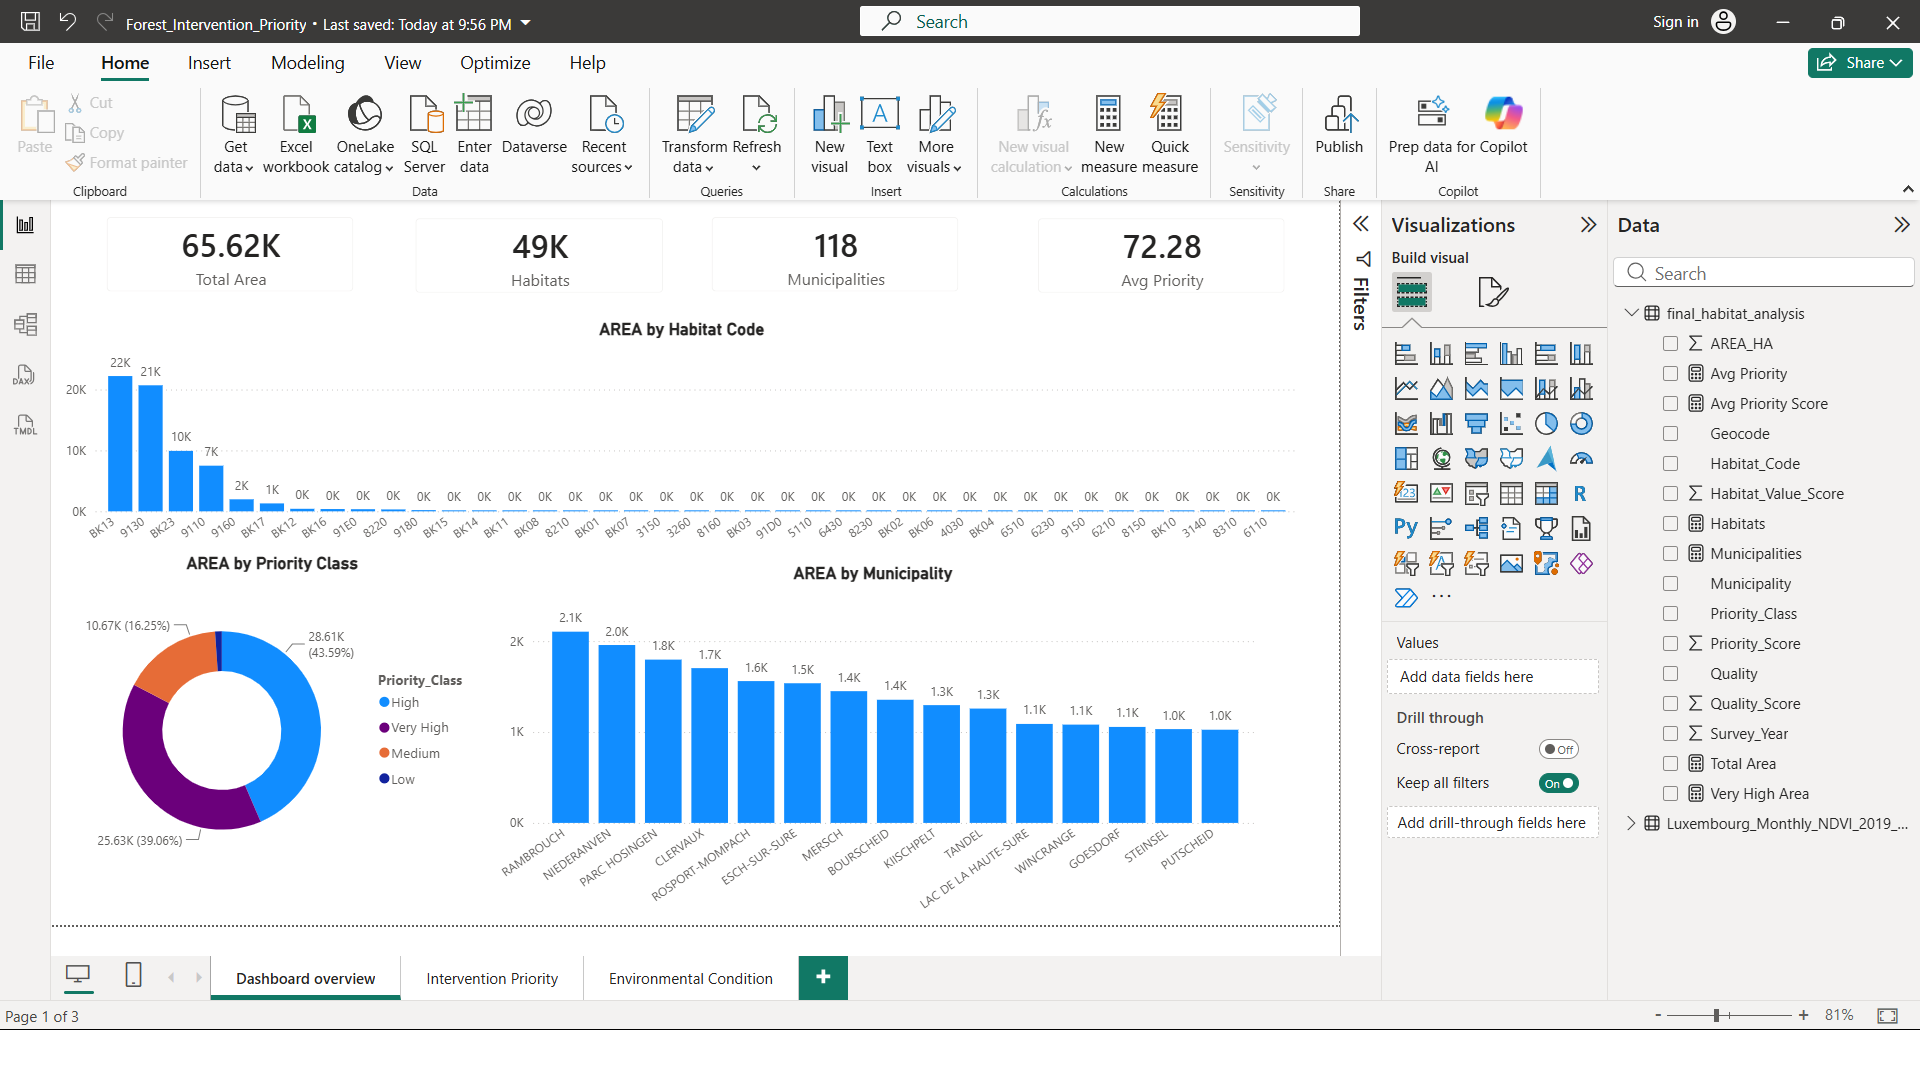
Task: Select the R script visual icon
Action: (1581, 494)
